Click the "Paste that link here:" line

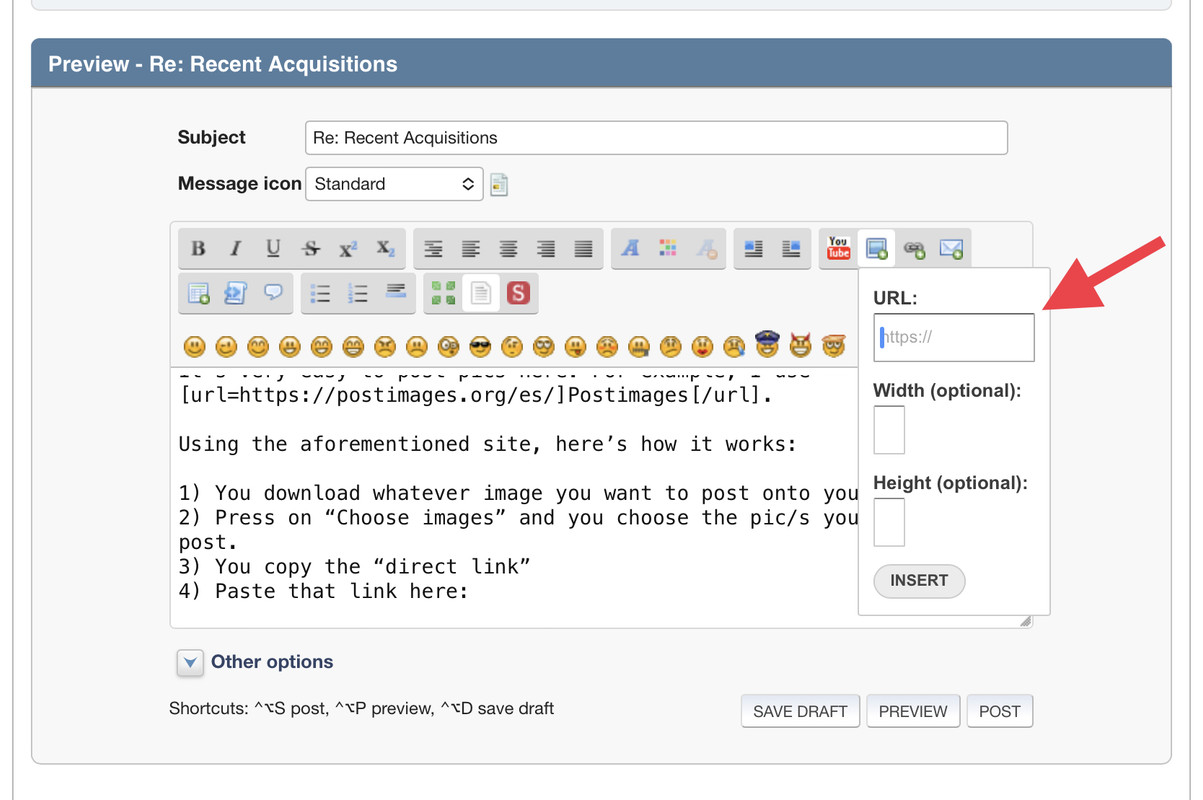[323, 591]
